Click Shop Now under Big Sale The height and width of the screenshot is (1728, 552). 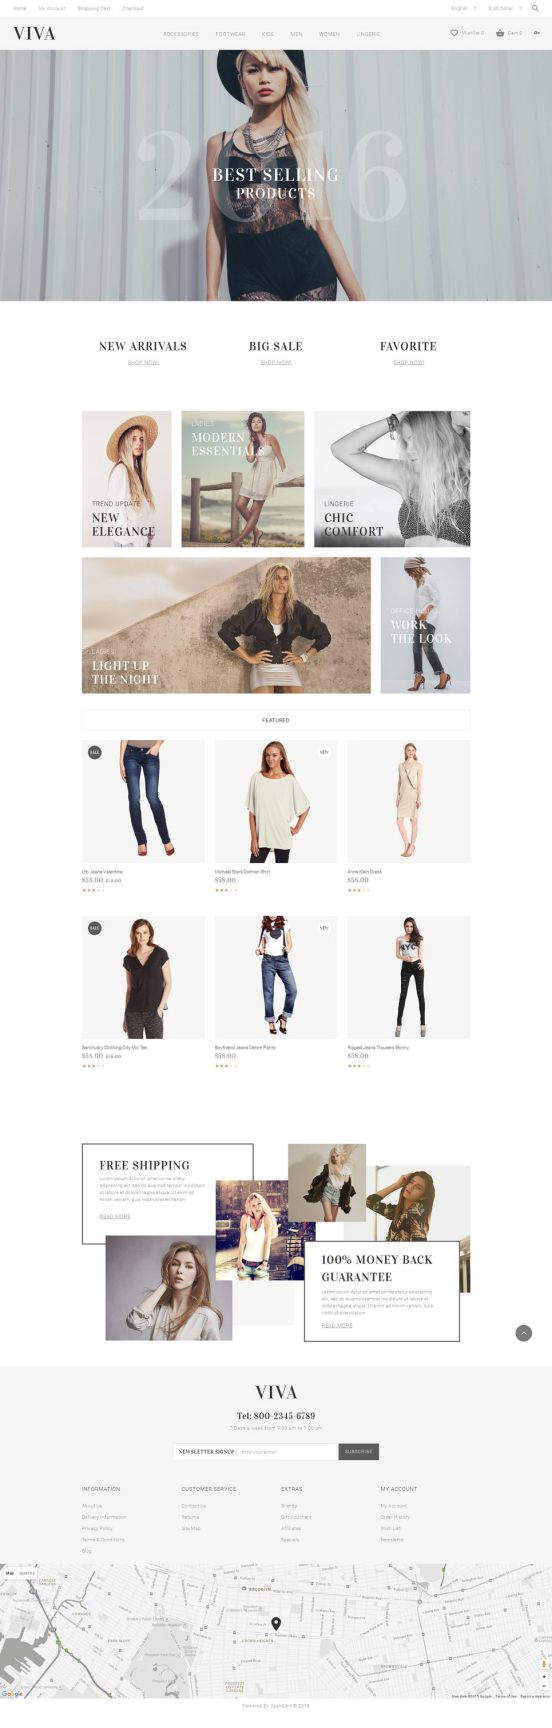coord(276,362)
